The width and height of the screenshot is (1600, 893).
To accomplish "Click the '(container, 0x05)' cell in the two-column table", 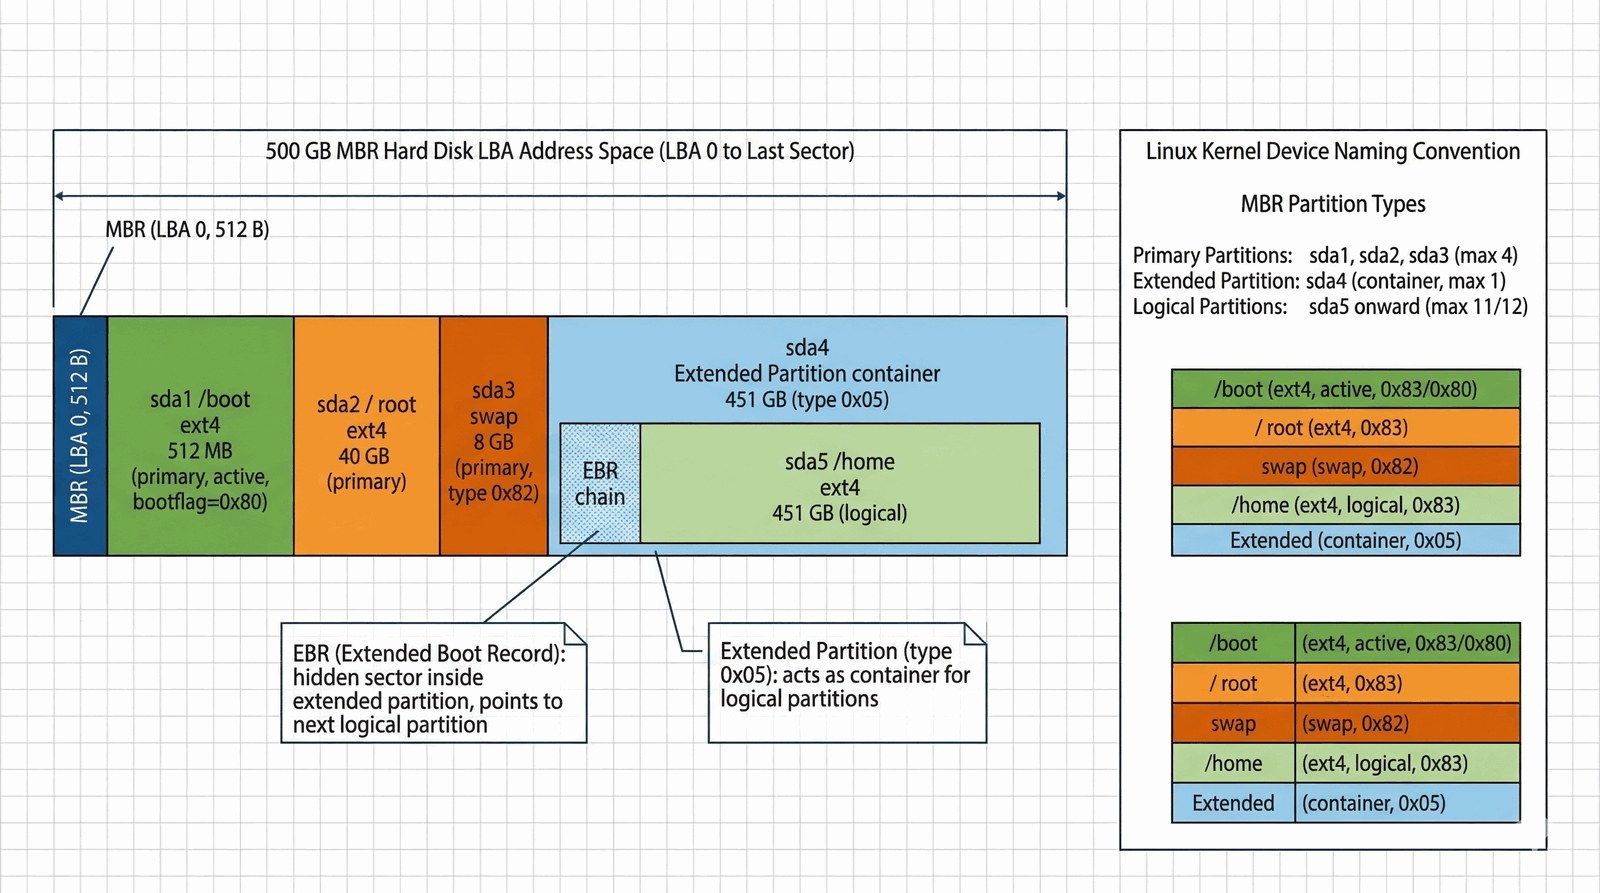I will click(1406, 803).
